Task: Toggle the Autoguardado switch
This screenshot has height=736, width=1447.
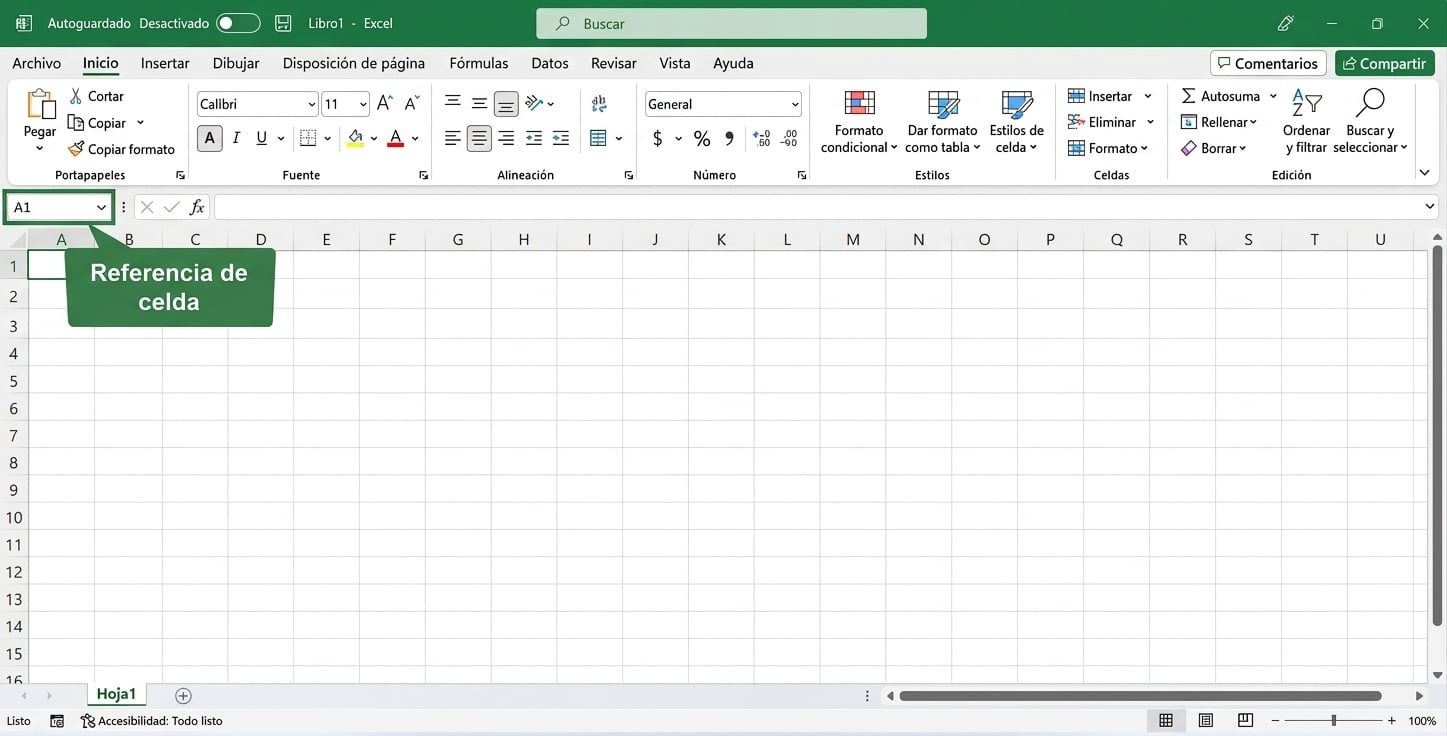Action: point(238,23)
